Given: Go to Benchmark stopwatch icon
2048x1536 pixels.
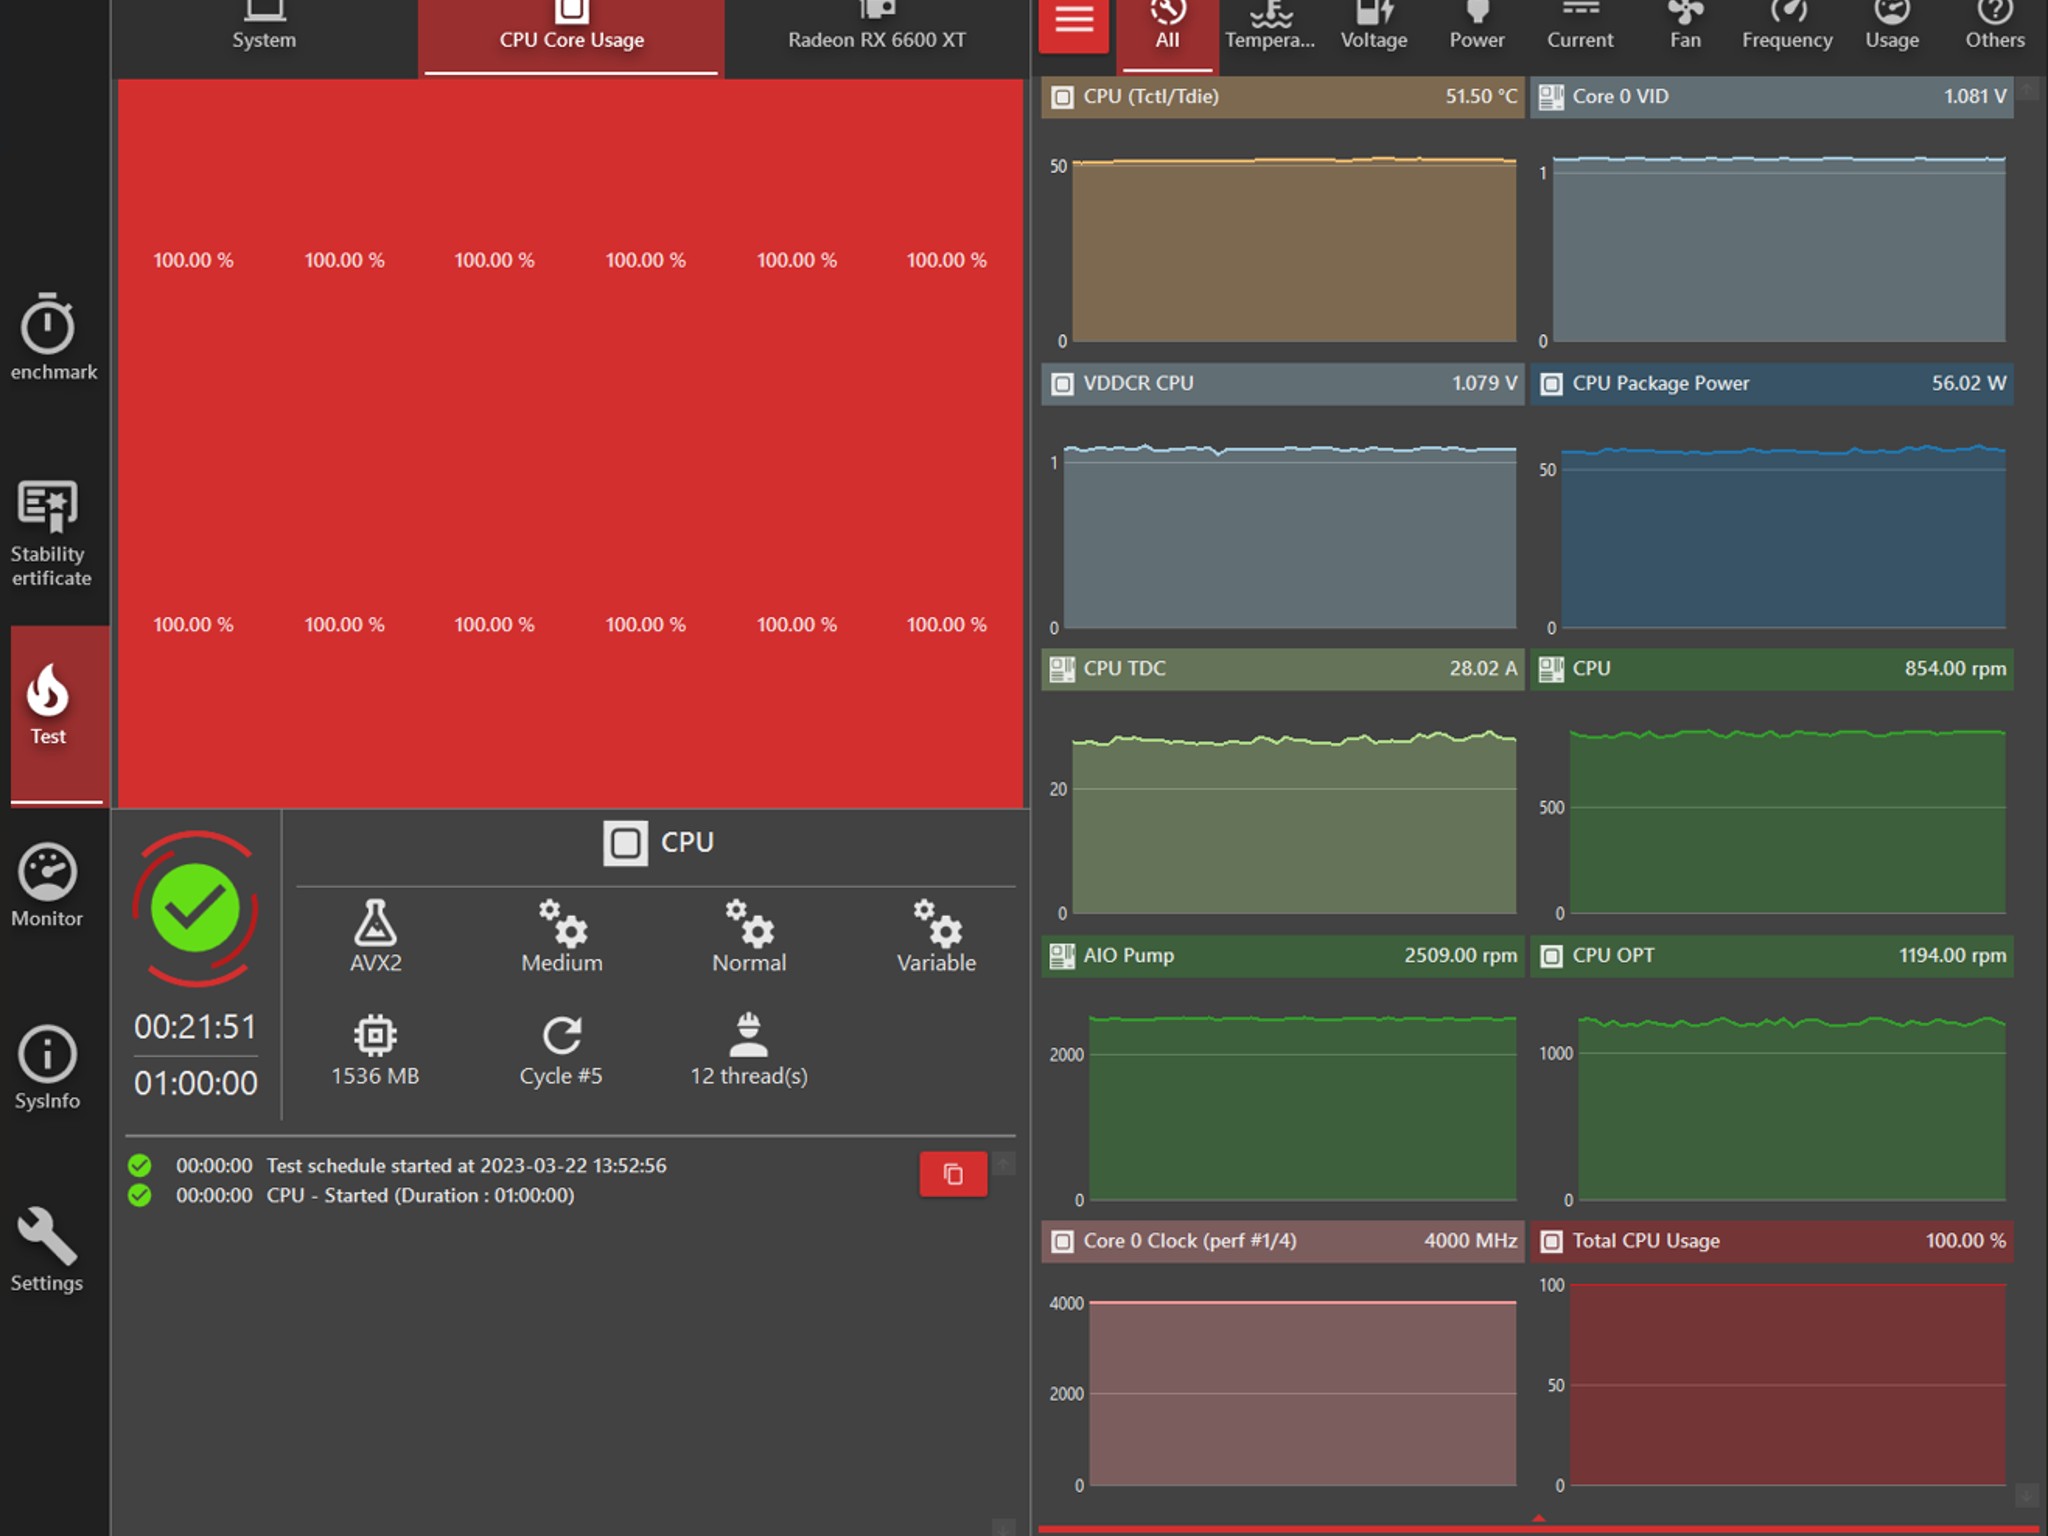Looking at the screenshot, I should pos(49,338).
